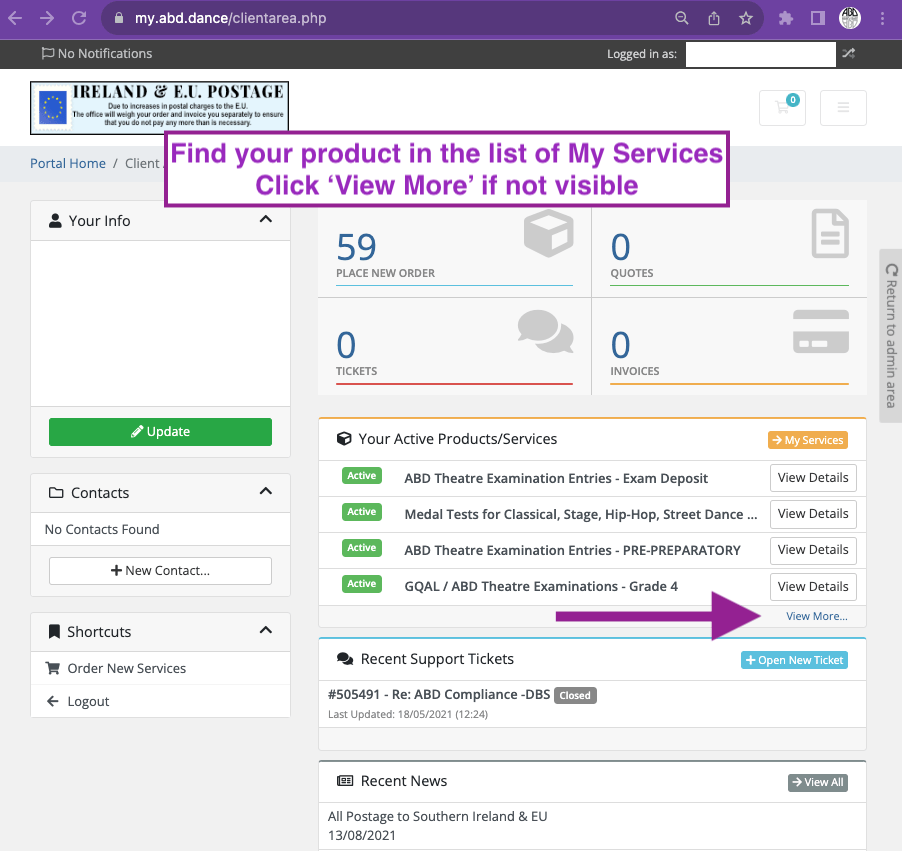Bookmark this page with star icon
Viewport: 902px width, 851px height.
[x=745, y=18]
